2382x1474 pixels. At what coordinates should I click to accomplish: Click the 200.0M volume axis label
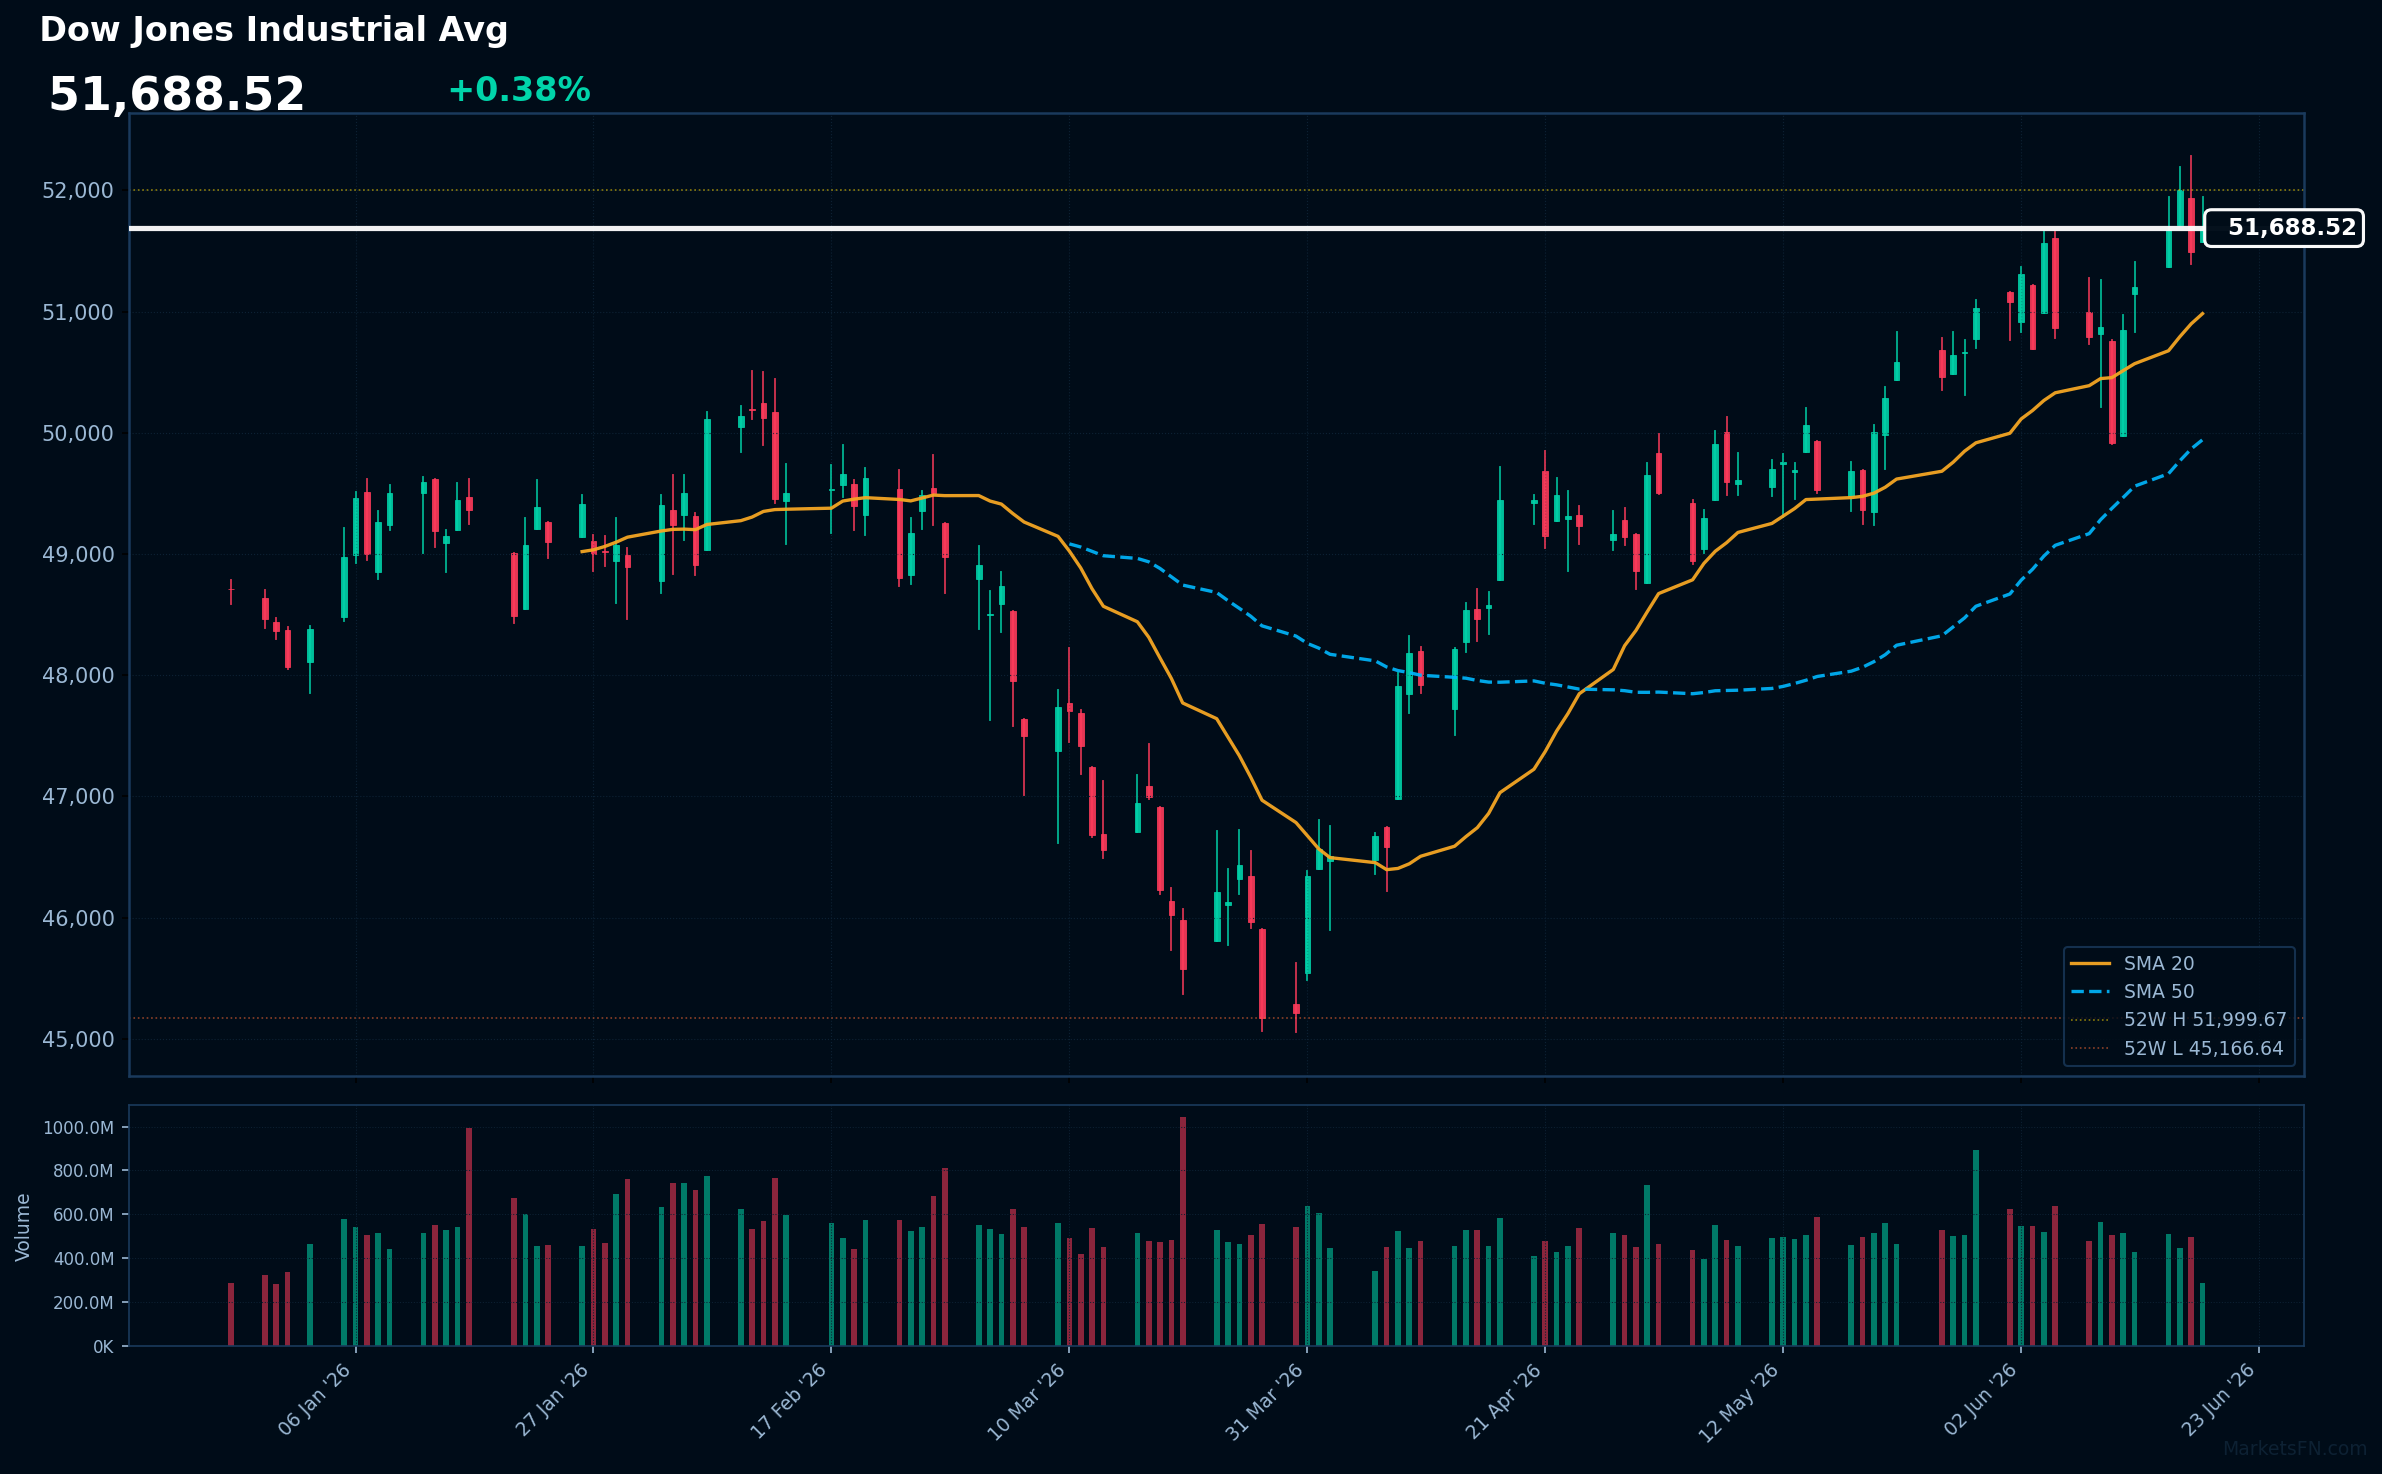[x=82, y=1303]
